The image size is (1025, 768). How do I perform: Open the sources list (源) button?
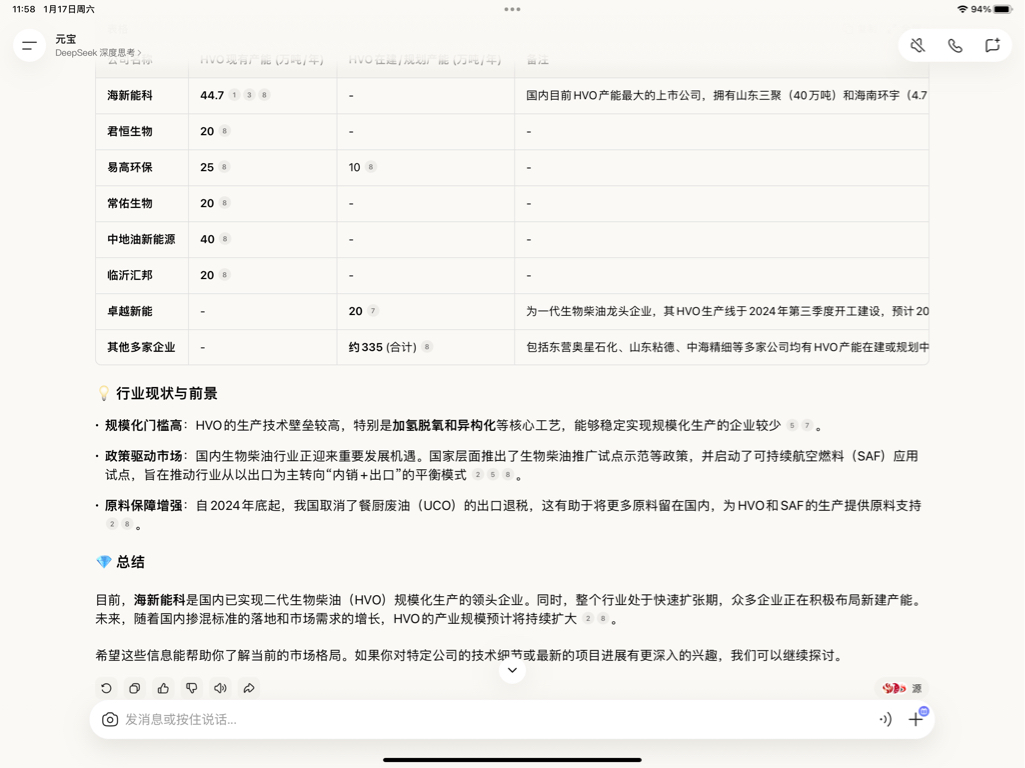tap(902, 688)
